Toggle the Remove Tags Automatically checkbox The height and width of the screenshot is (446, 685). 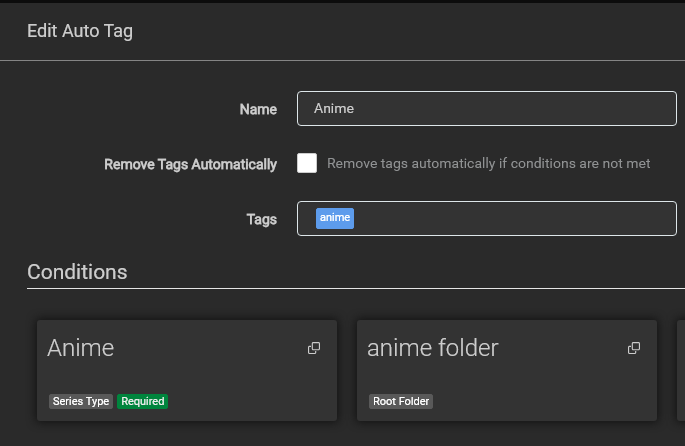pos(307,163)
